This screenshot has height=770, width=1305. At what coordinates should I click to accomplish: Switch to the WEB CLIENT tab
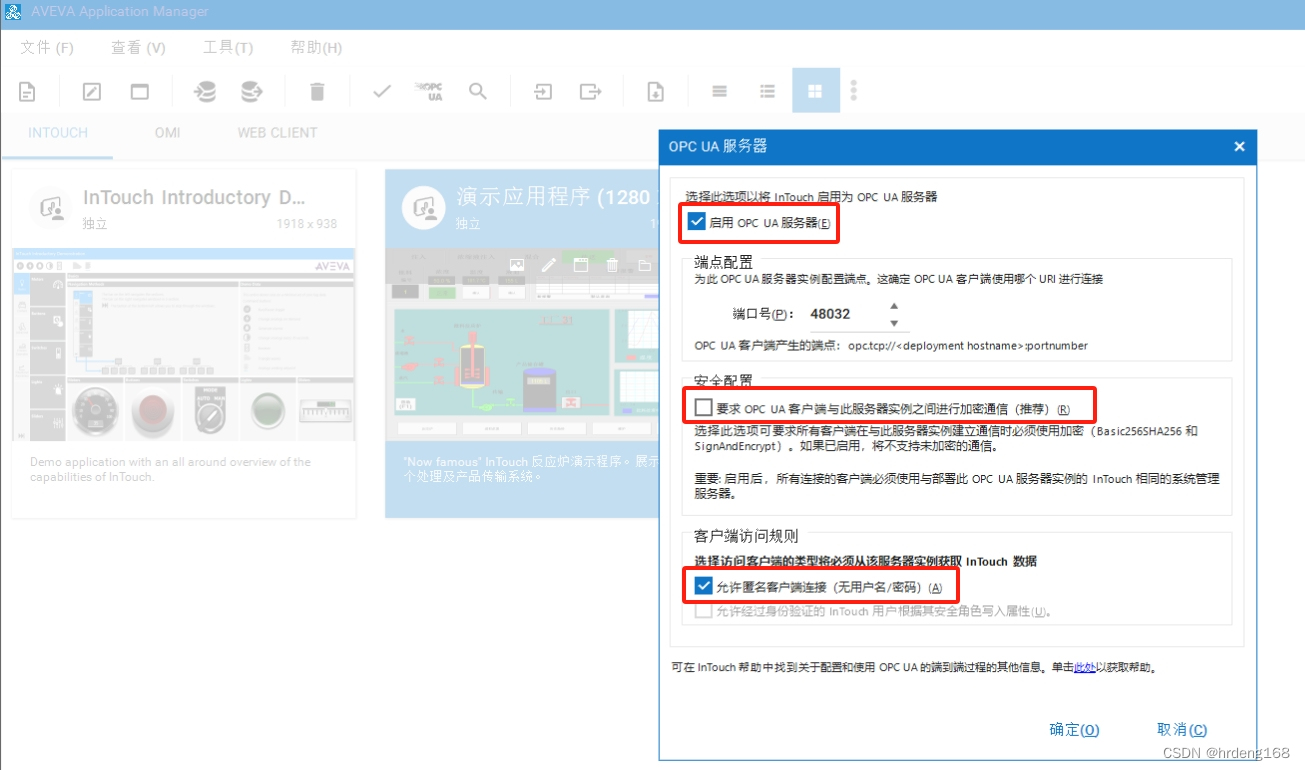277,132
